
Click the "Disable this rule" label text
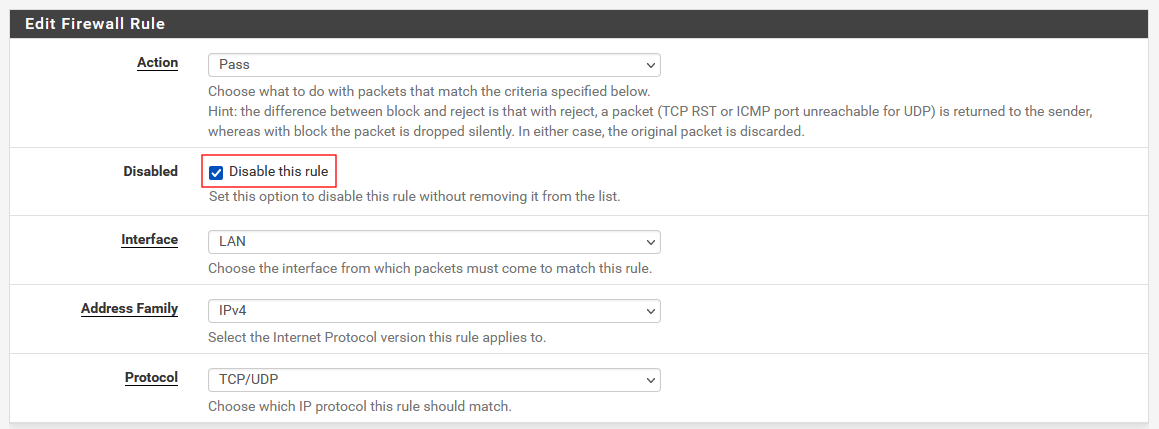tap(278, 172)
